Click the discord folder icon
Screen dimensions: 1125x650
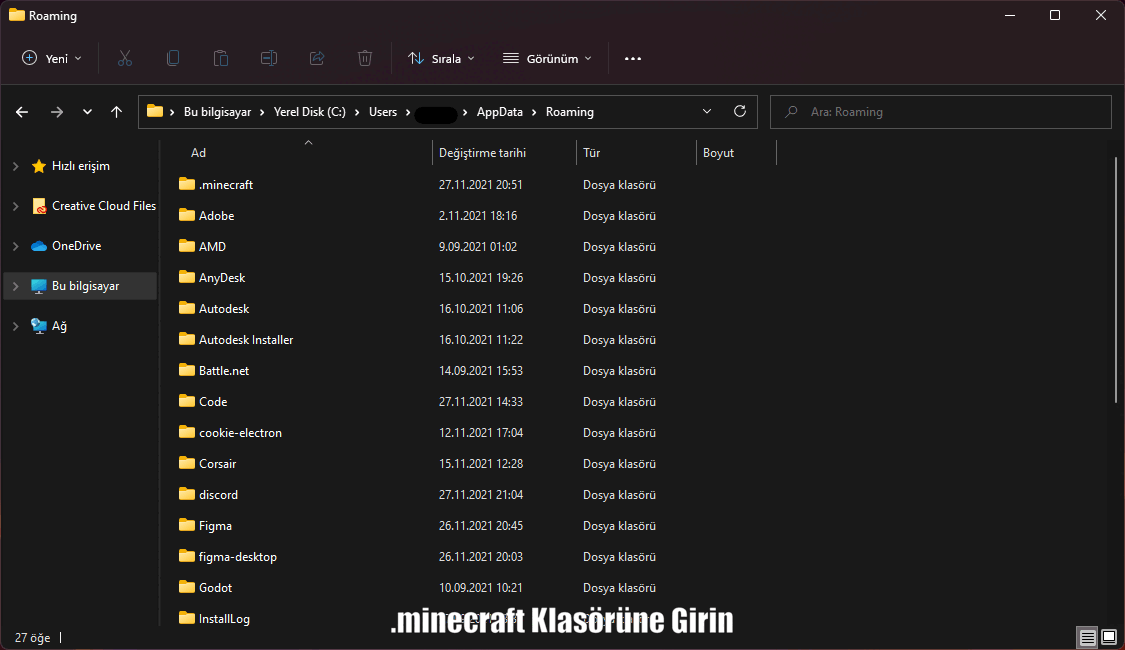187,494
